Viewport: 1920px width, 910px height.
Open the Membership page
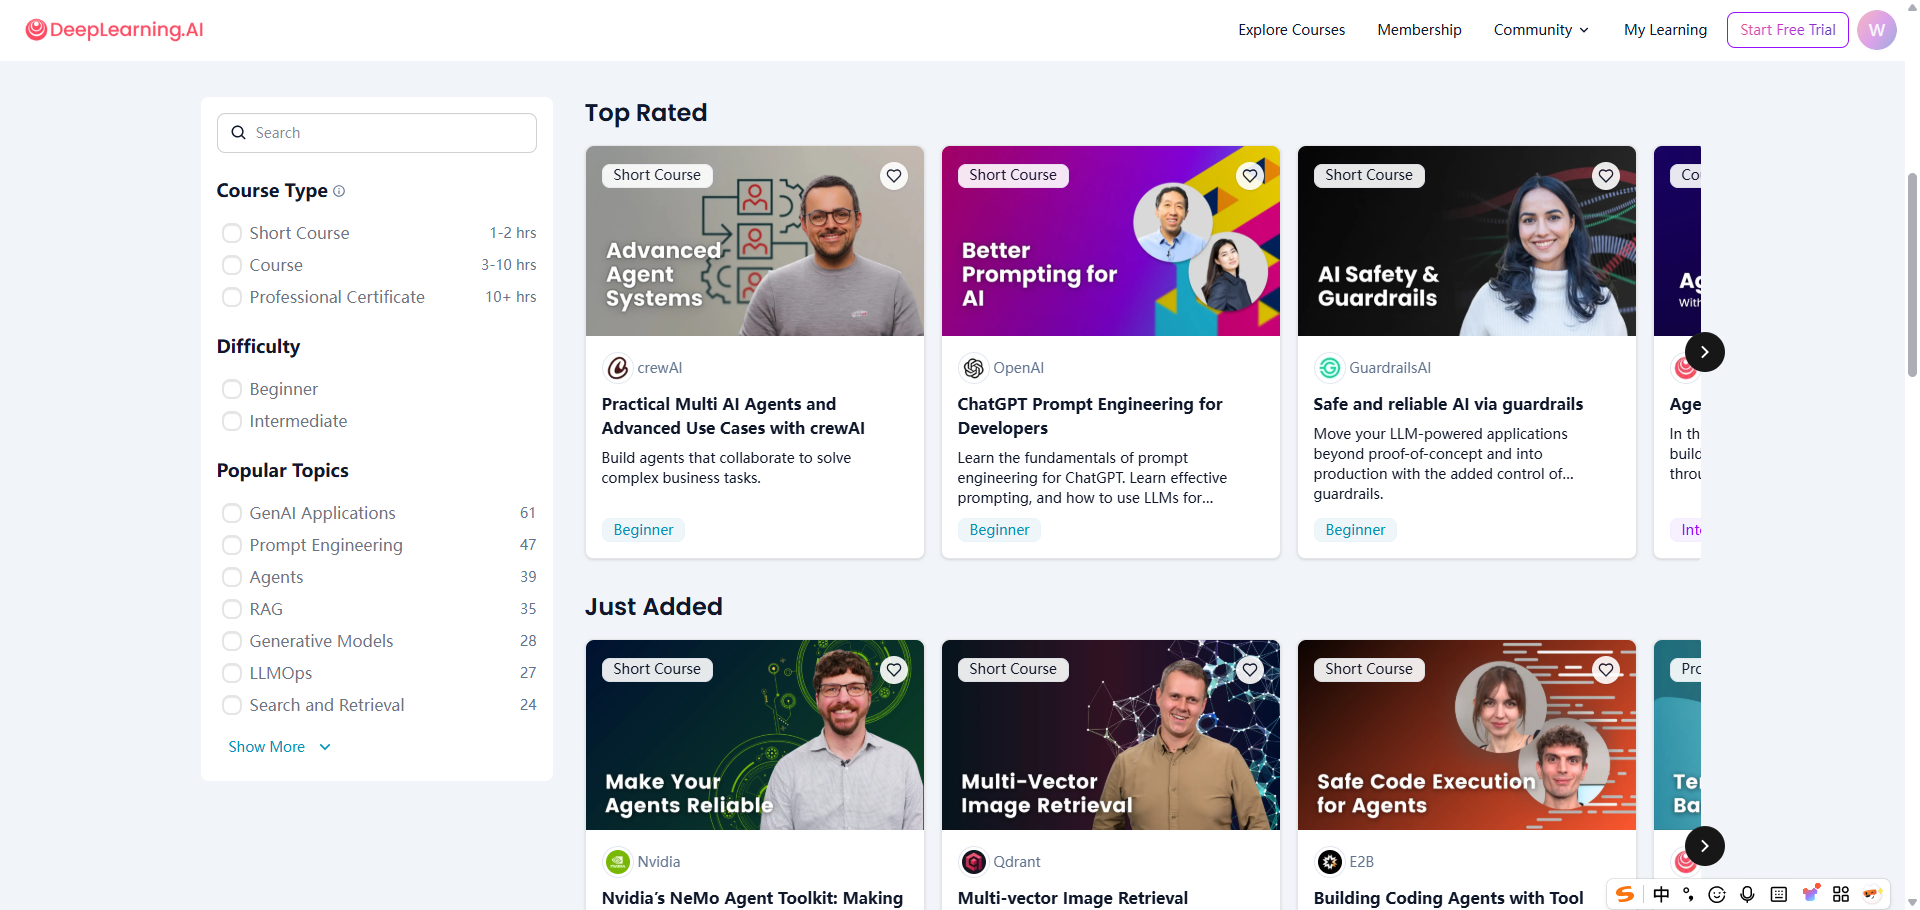click(x=1419, y=30)
